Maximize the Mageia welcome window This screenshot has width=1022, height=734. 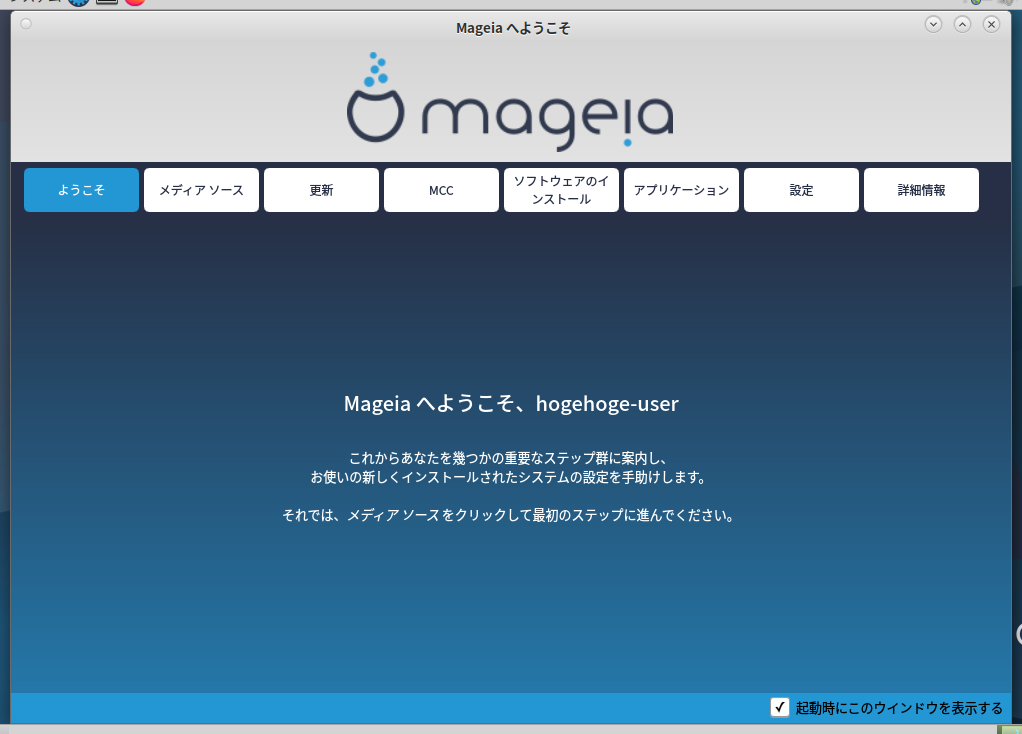click(962, 25)
